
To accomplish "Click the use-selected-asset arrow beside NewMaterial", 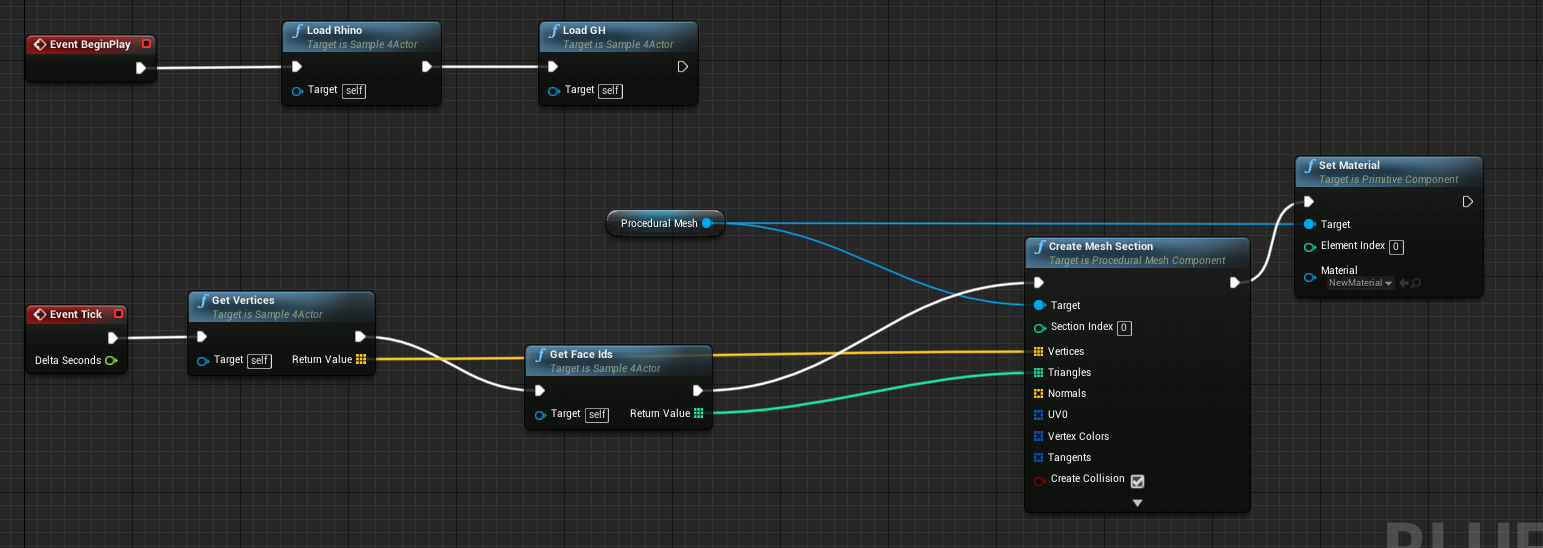I will [1404, 283].
